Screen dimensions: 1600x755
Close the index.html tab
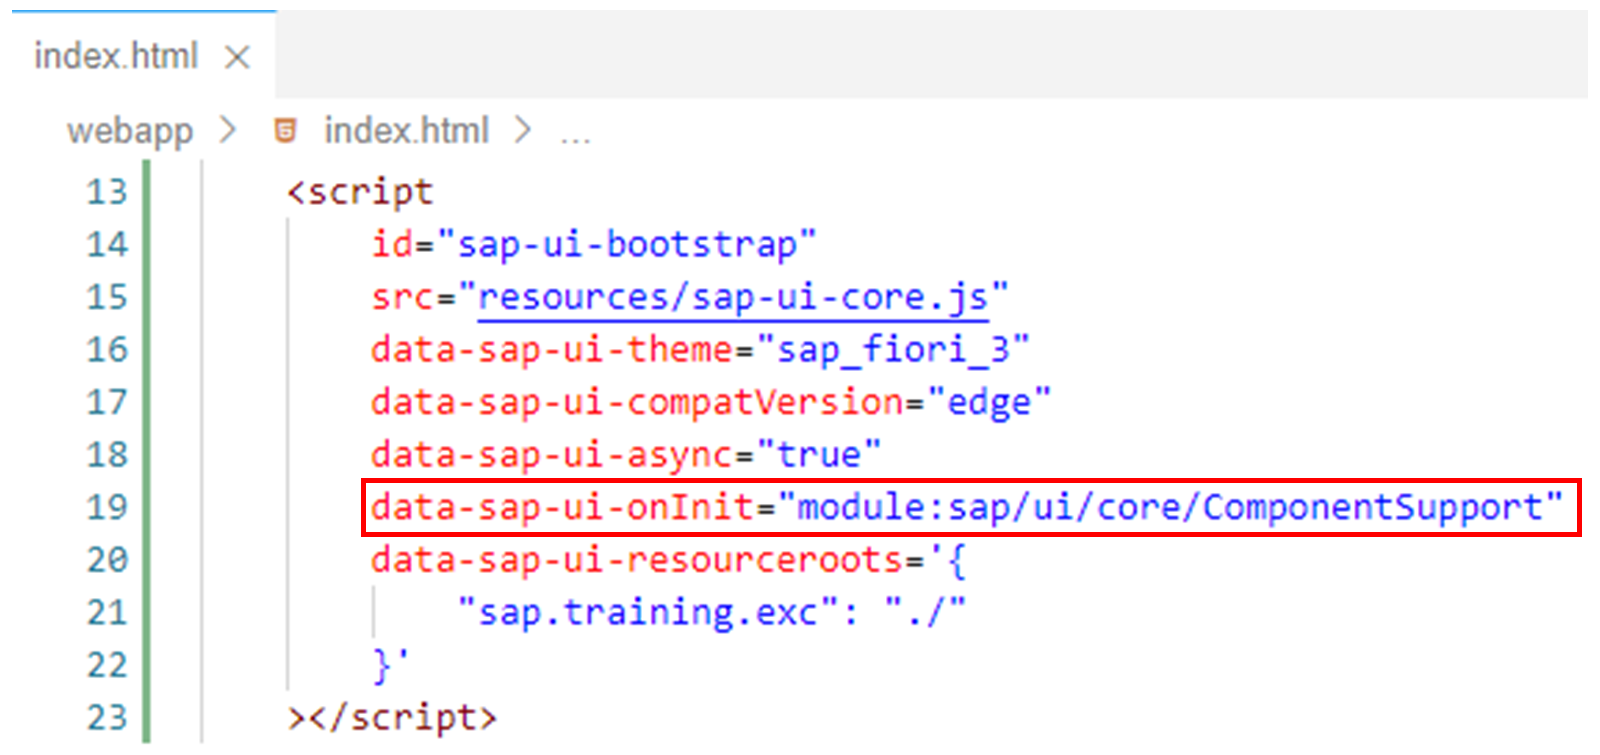[x=237, y=57]
